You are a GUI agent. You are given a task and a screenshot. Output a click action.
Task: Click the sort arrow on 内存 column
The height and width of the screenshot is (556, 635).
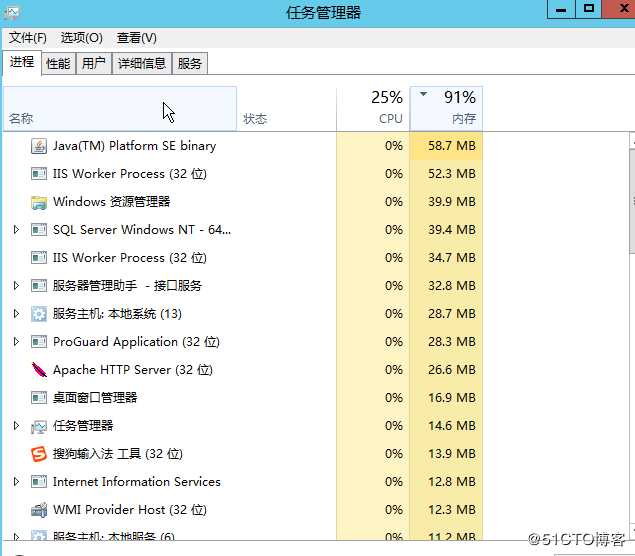(x=424, y=94)
